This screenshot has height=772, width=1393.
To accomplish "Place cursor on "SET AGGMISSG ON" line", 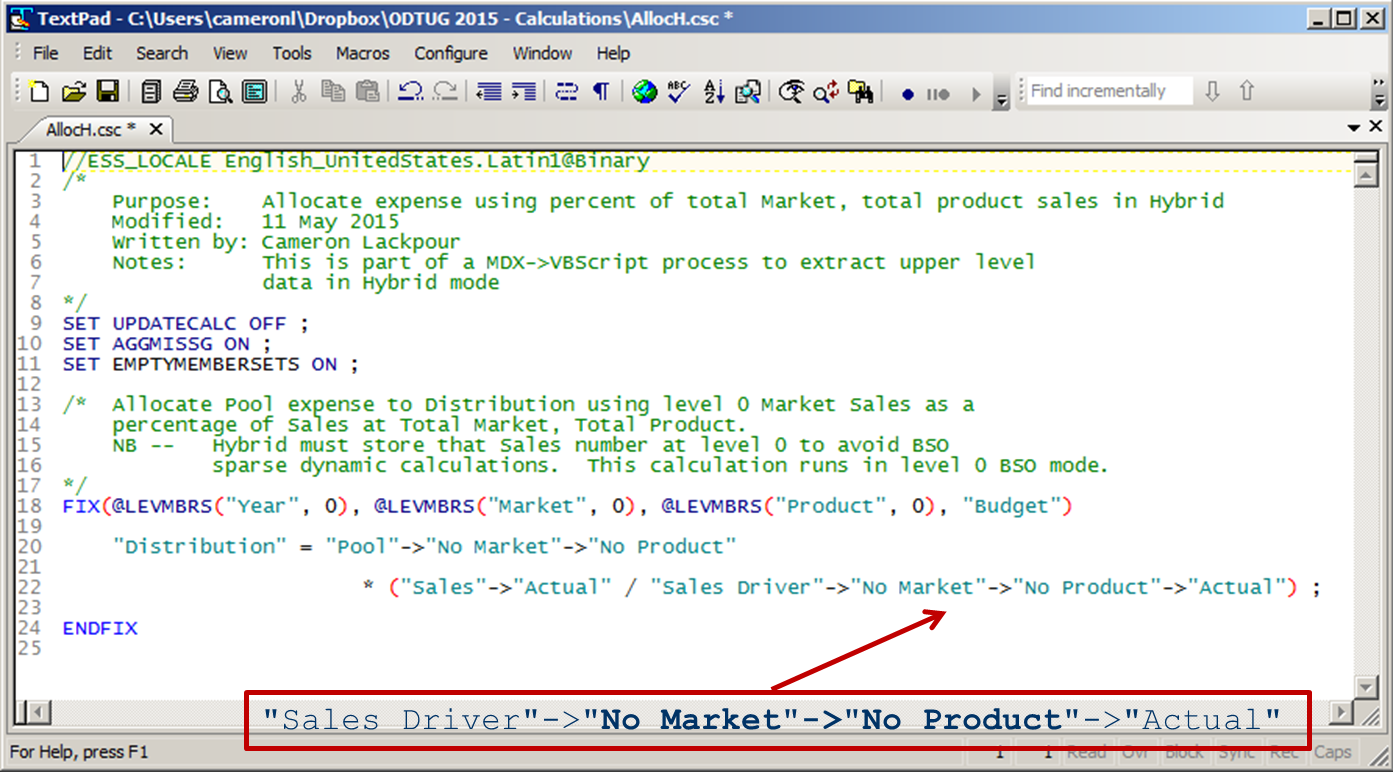I will pos(169,343).
